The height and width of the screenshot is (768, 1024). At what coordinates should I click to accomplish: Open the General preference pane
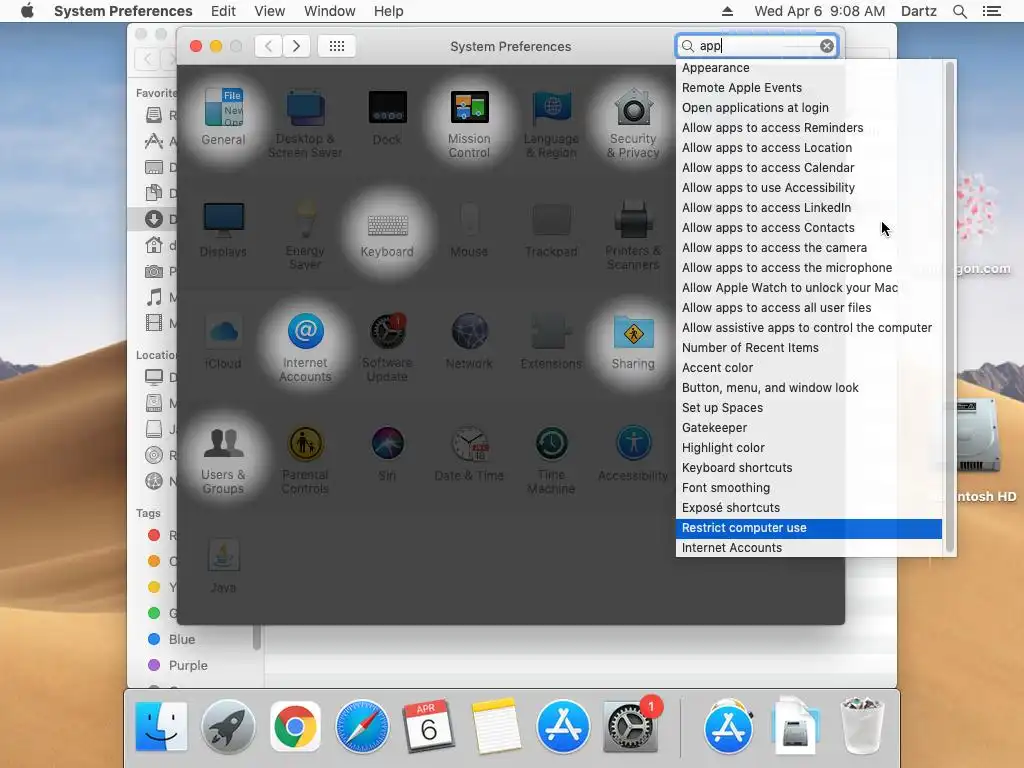click(x=223, y=116)
